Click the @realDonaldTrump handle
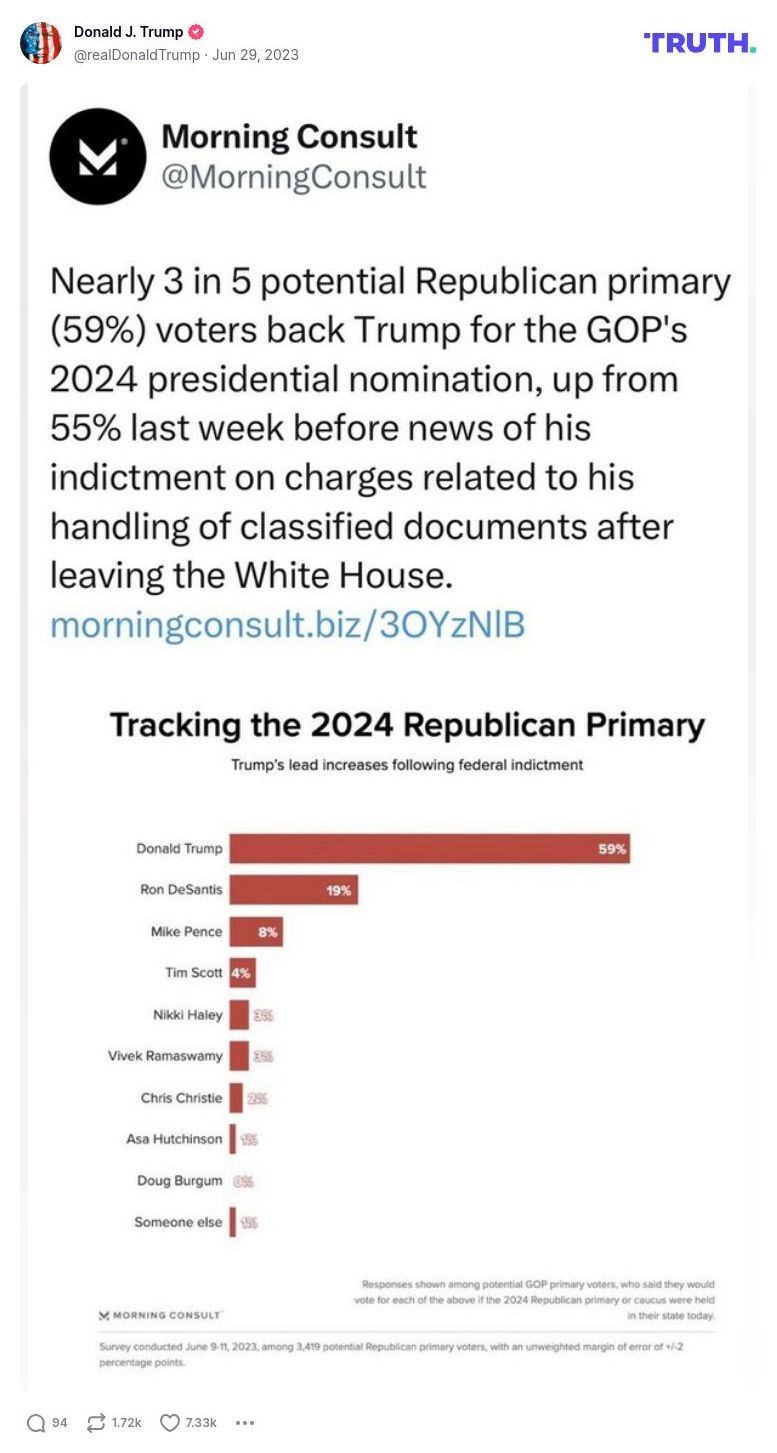777x1453 pixels. tap(136, 55)
